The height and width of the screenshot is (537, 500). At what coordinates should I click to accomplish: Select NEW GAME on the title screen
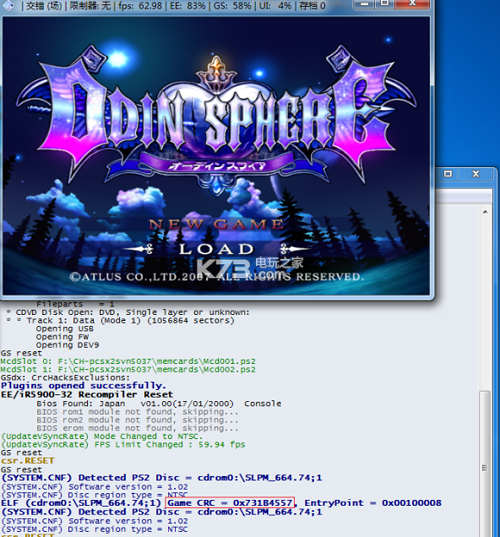click(x=216, y=225)
